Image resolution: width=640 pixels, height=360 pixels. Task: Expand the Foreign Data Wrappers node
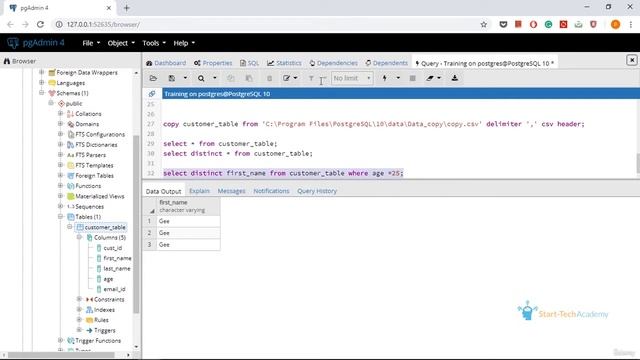[42, 72]
